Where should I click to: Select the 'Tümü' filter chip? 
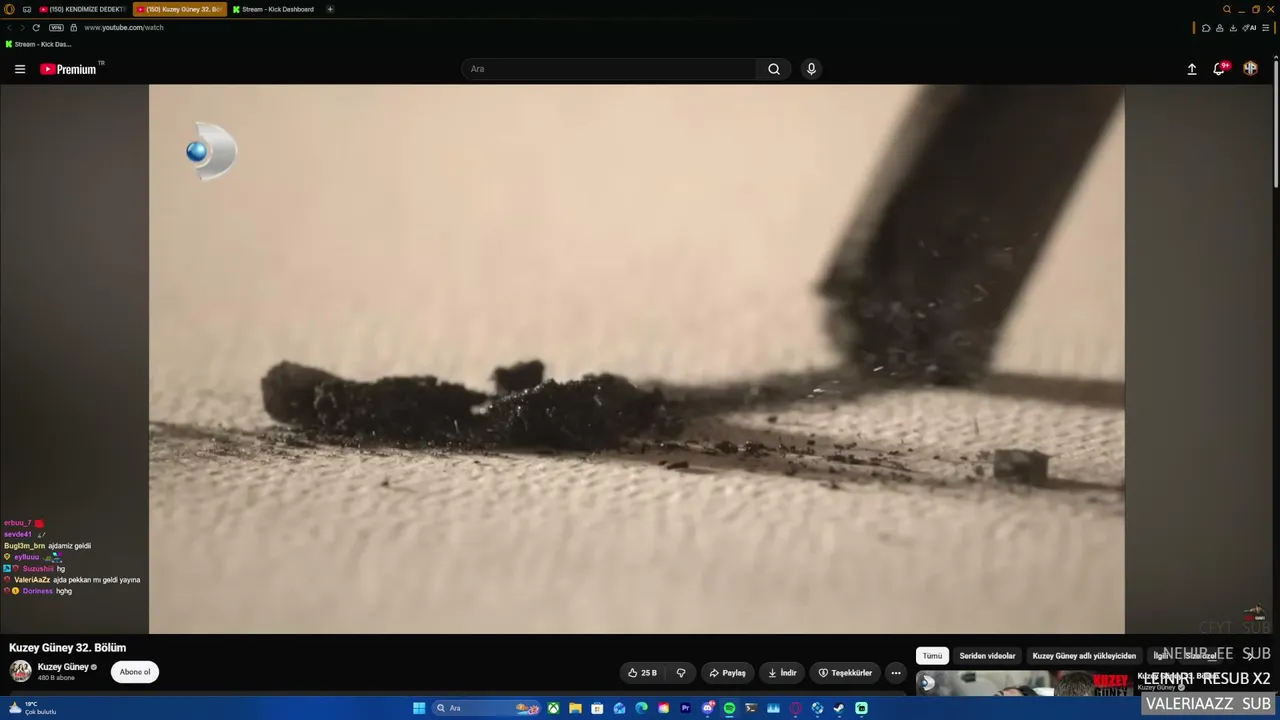tap(932, 656)
